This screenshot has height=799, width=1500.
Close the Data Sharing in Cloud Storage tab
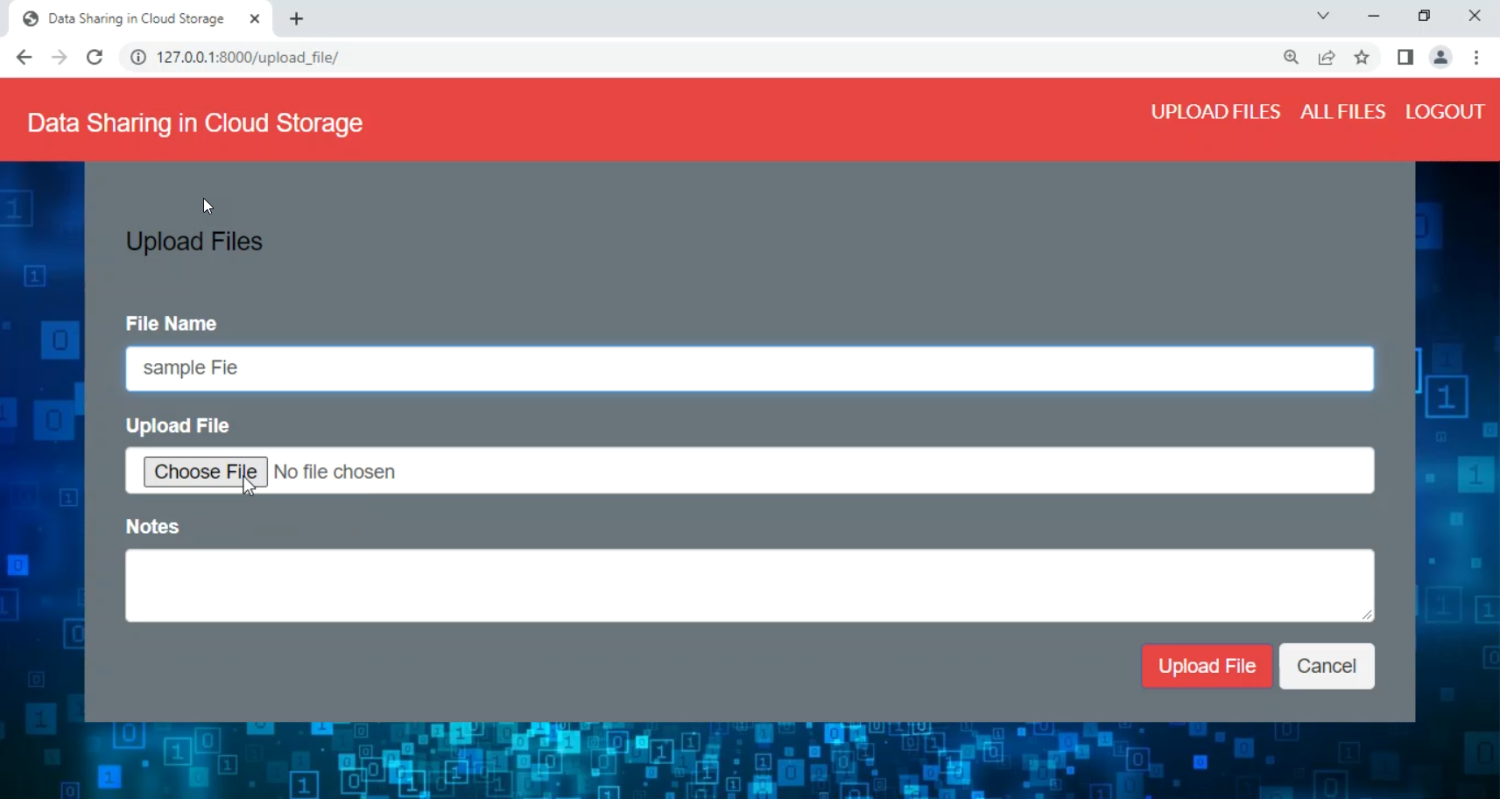point(254,19)
